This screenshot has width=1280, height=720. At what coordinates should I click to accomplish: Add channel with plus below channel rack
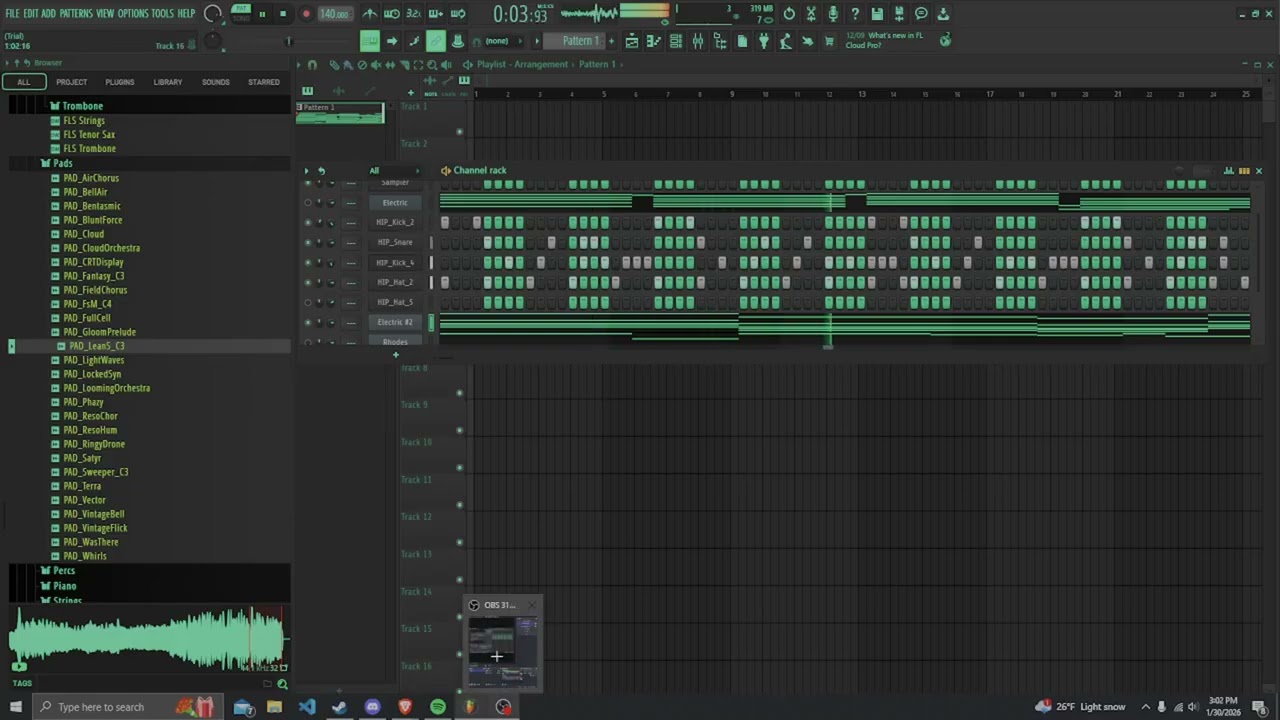[x=395, y=354]
